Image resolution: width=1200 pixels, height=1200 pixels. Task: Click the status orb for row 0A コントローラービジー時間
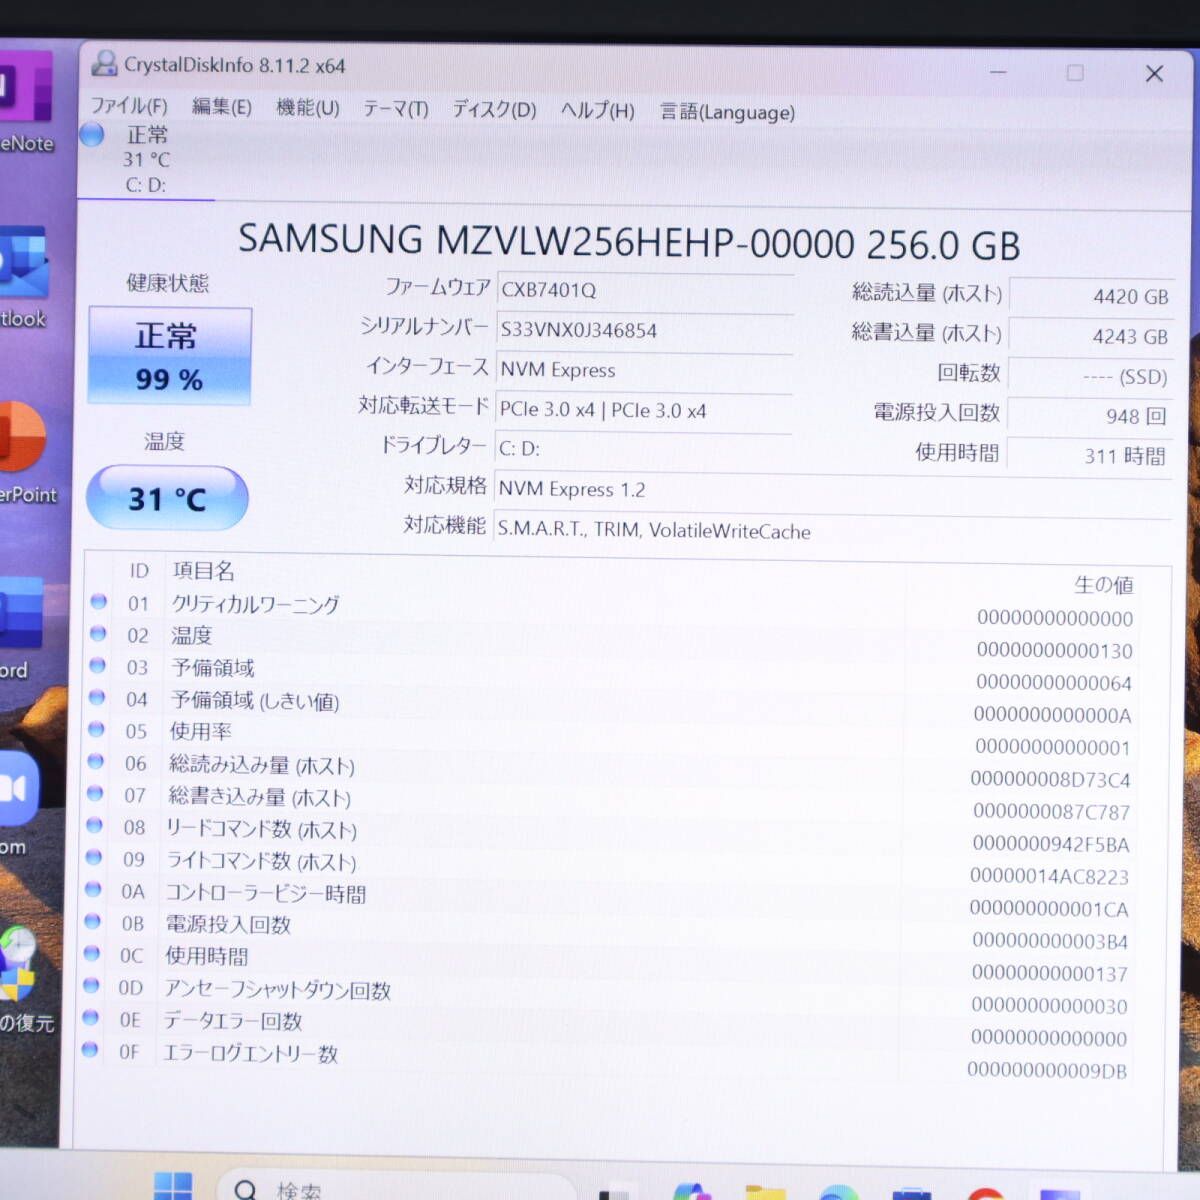coord(94,890)
